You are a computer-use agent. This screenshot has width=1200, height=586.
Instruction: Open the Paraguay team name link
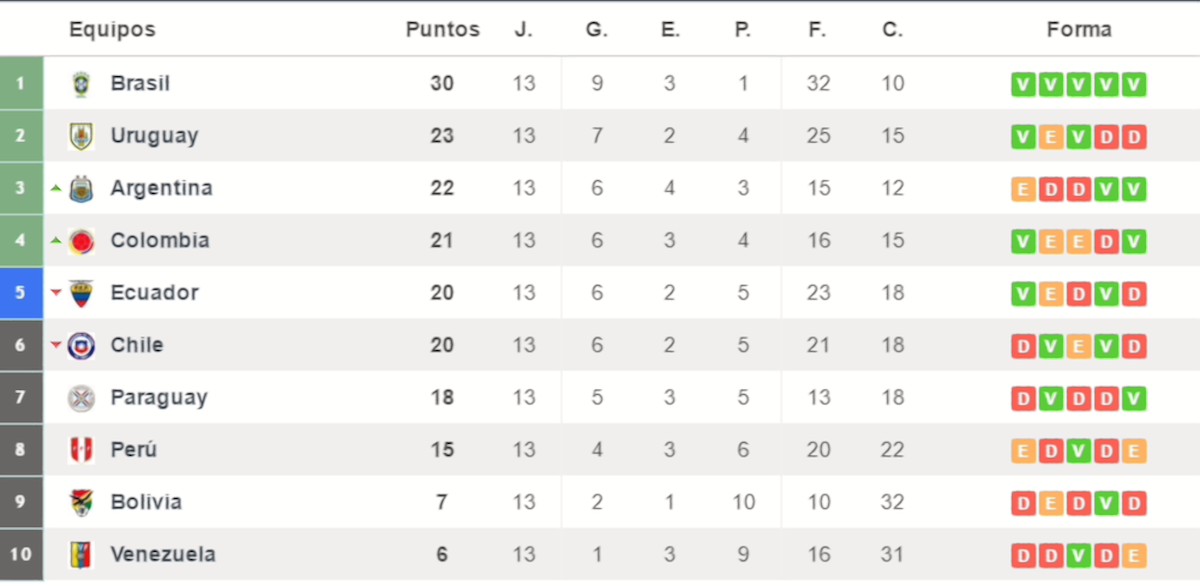159,398
